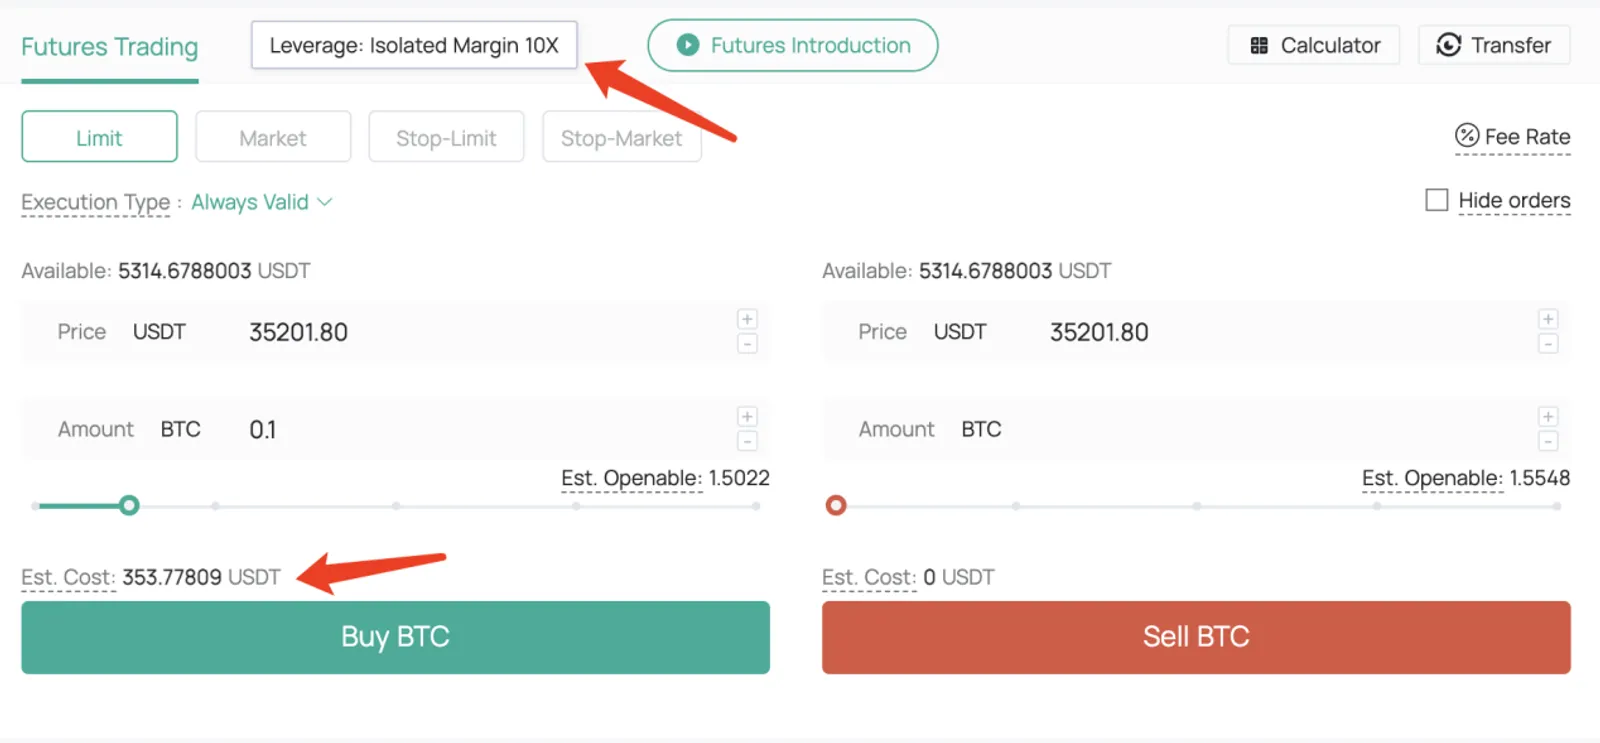Decrease sell-side BTC amount with minus stepper

pos(1548,441)
